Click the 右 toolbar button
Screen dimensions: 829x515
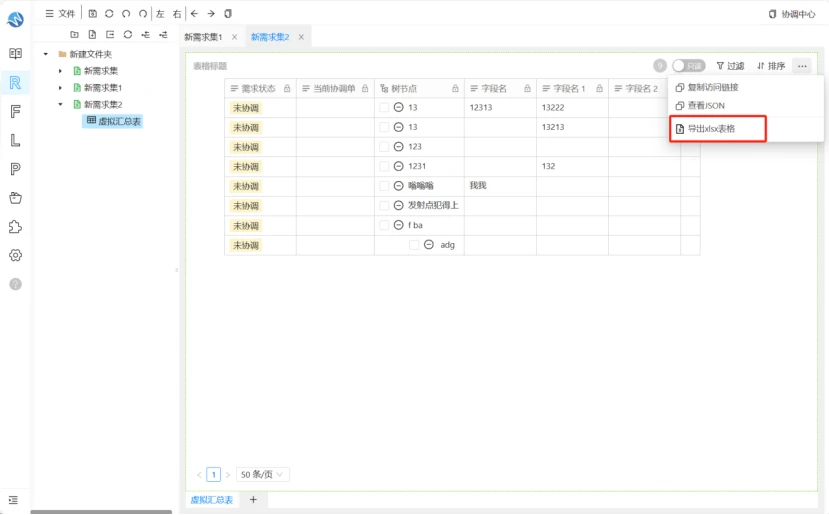coord(177,14)
